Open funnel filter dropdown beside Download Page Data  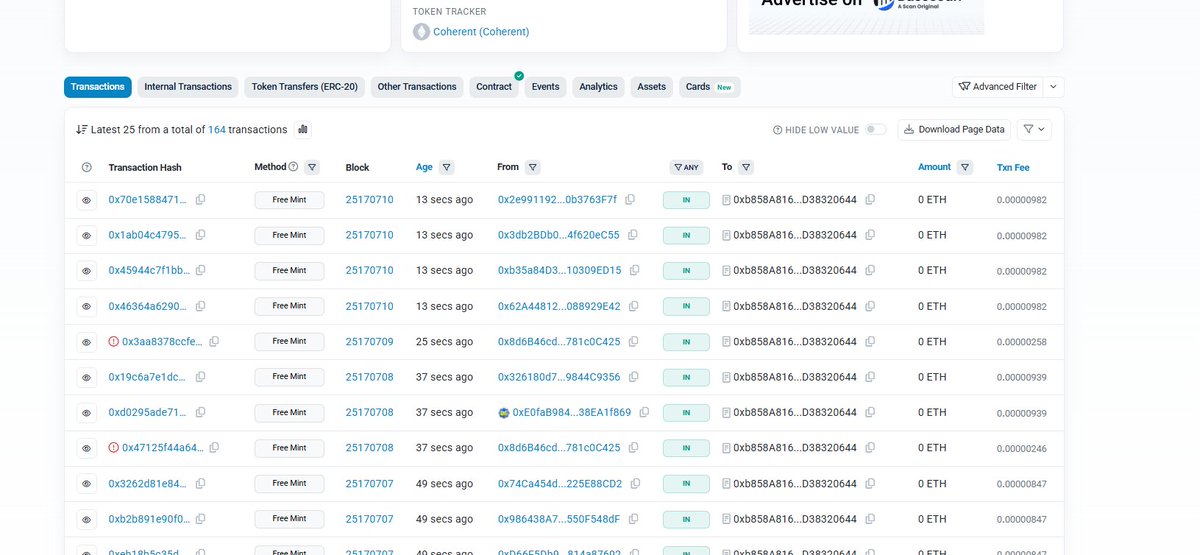point(1034,130)
